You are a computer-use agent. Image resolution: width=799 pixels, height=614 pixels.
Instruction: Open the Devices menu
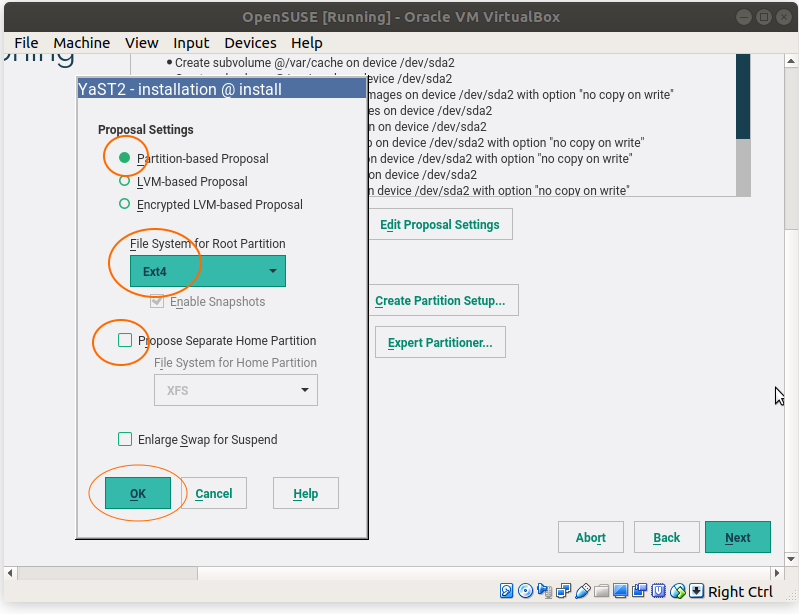pos(250,43)
